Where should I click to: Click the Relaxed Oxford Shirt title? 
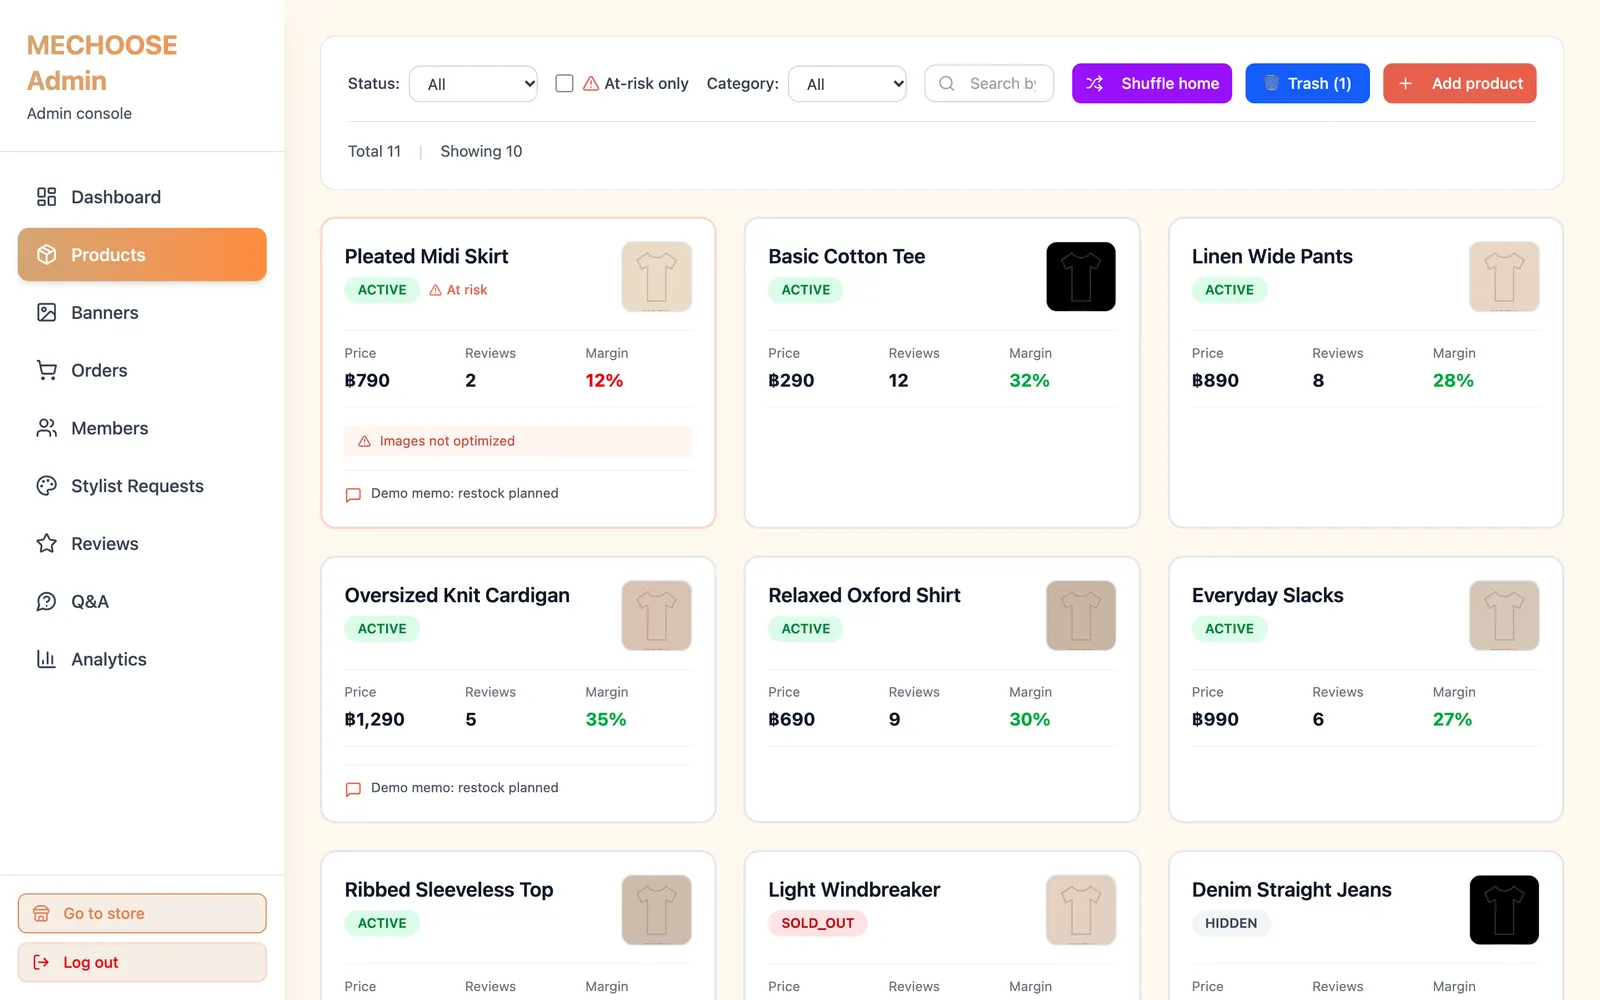coord(864,595)
